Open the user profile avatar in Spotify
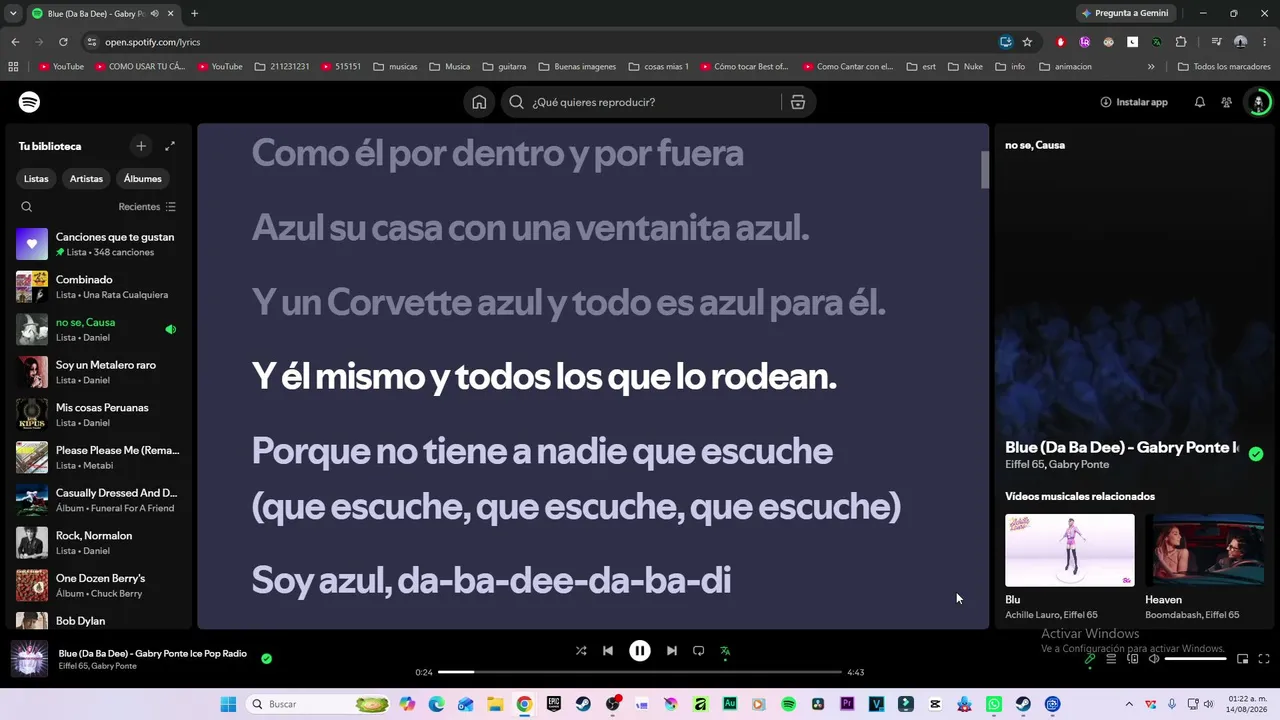Screen dimensions: 1280x720 point(1259,102)
